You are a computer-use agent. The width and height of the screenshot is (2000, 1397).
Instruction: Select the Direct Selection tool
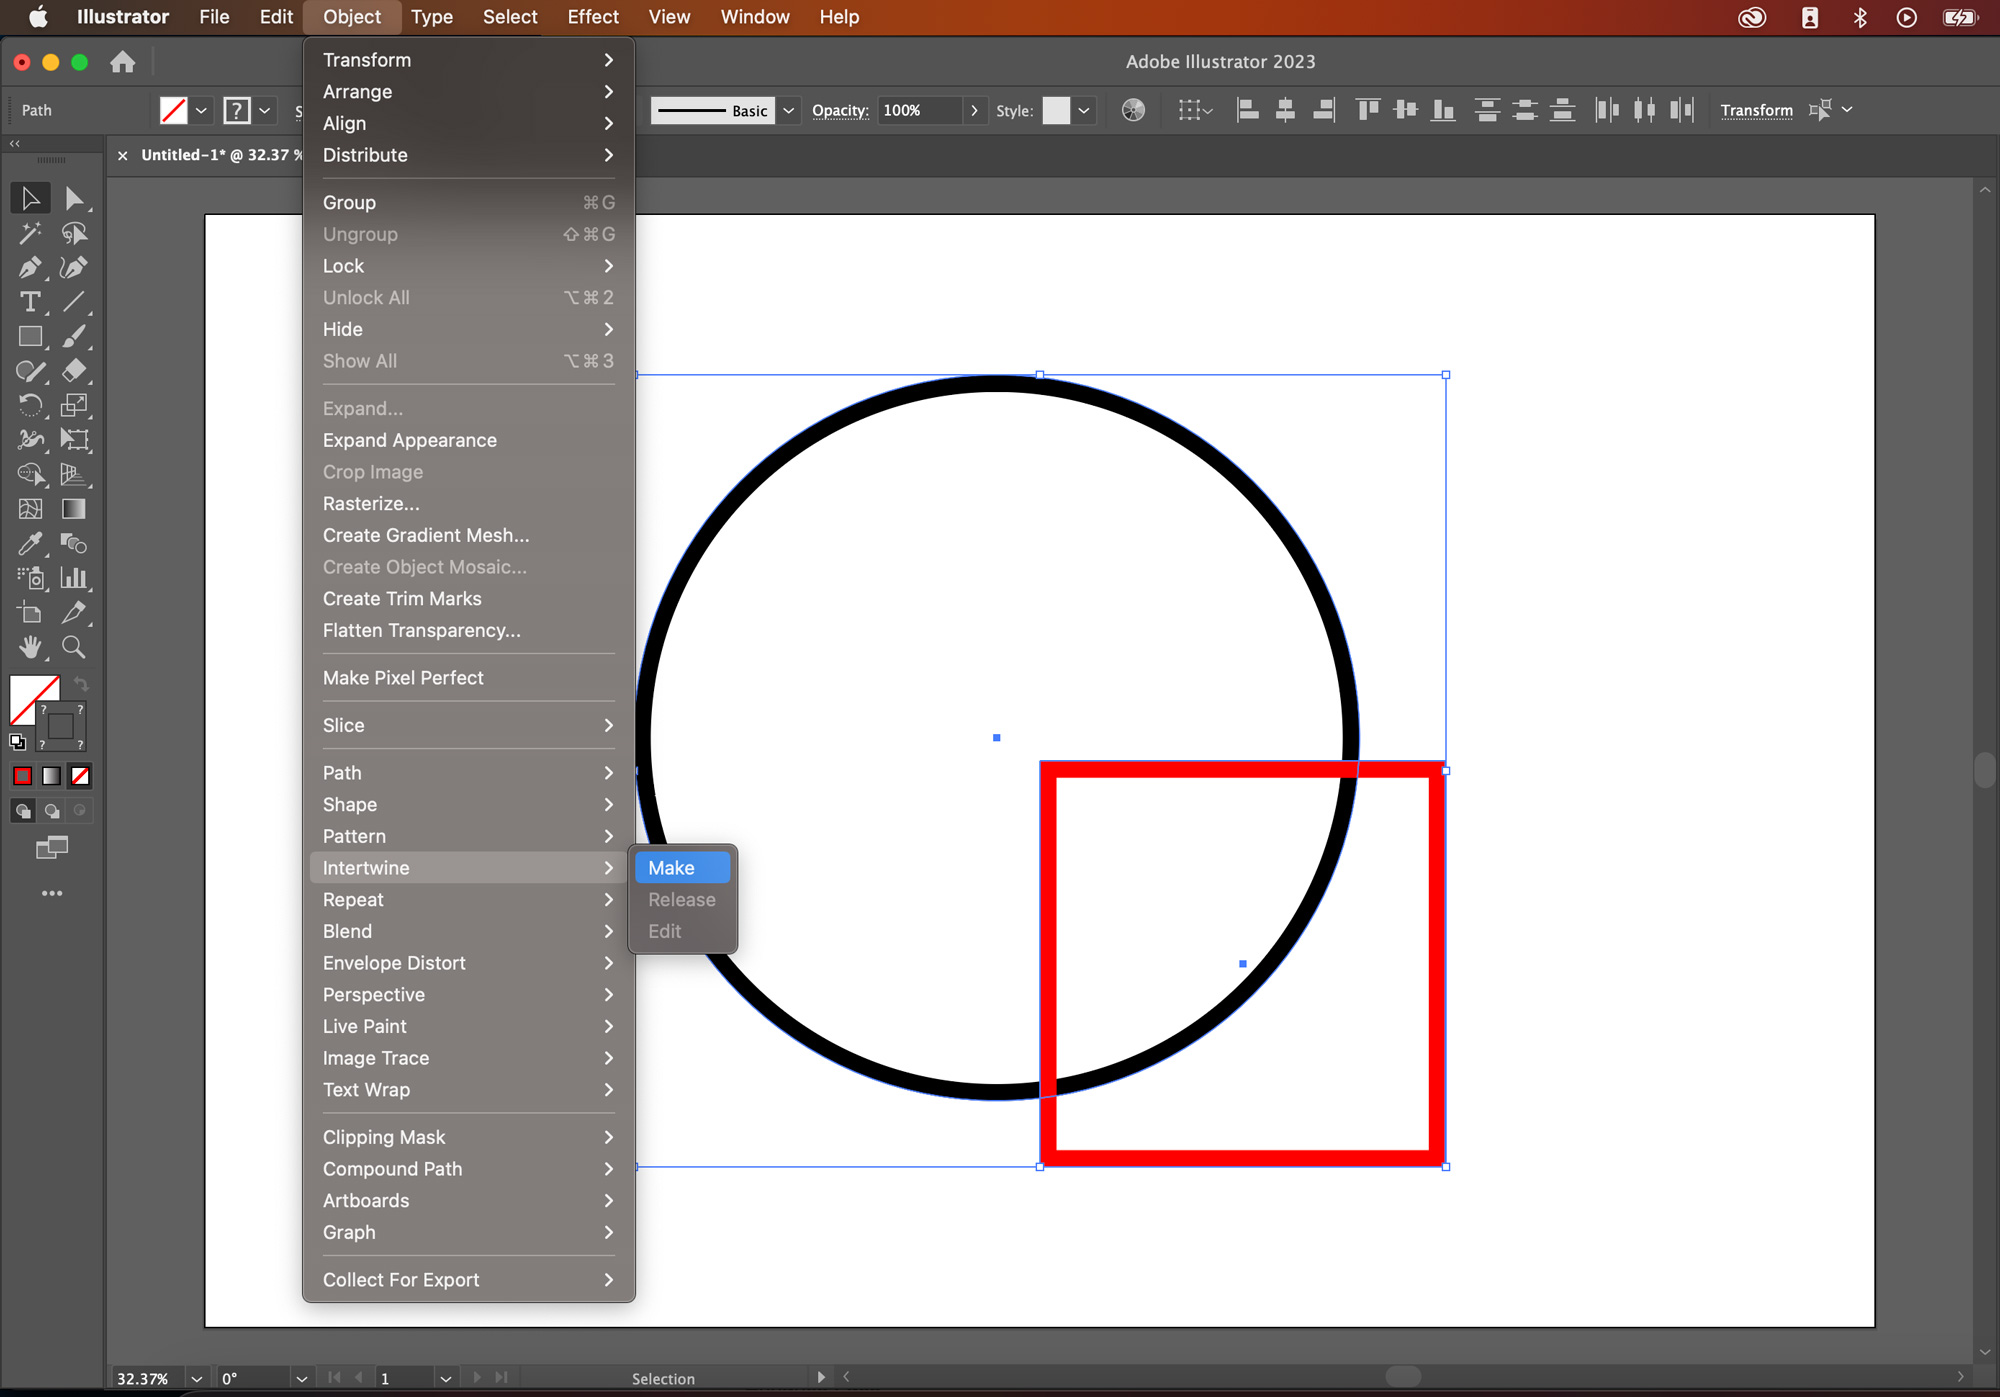pos(73,199)
